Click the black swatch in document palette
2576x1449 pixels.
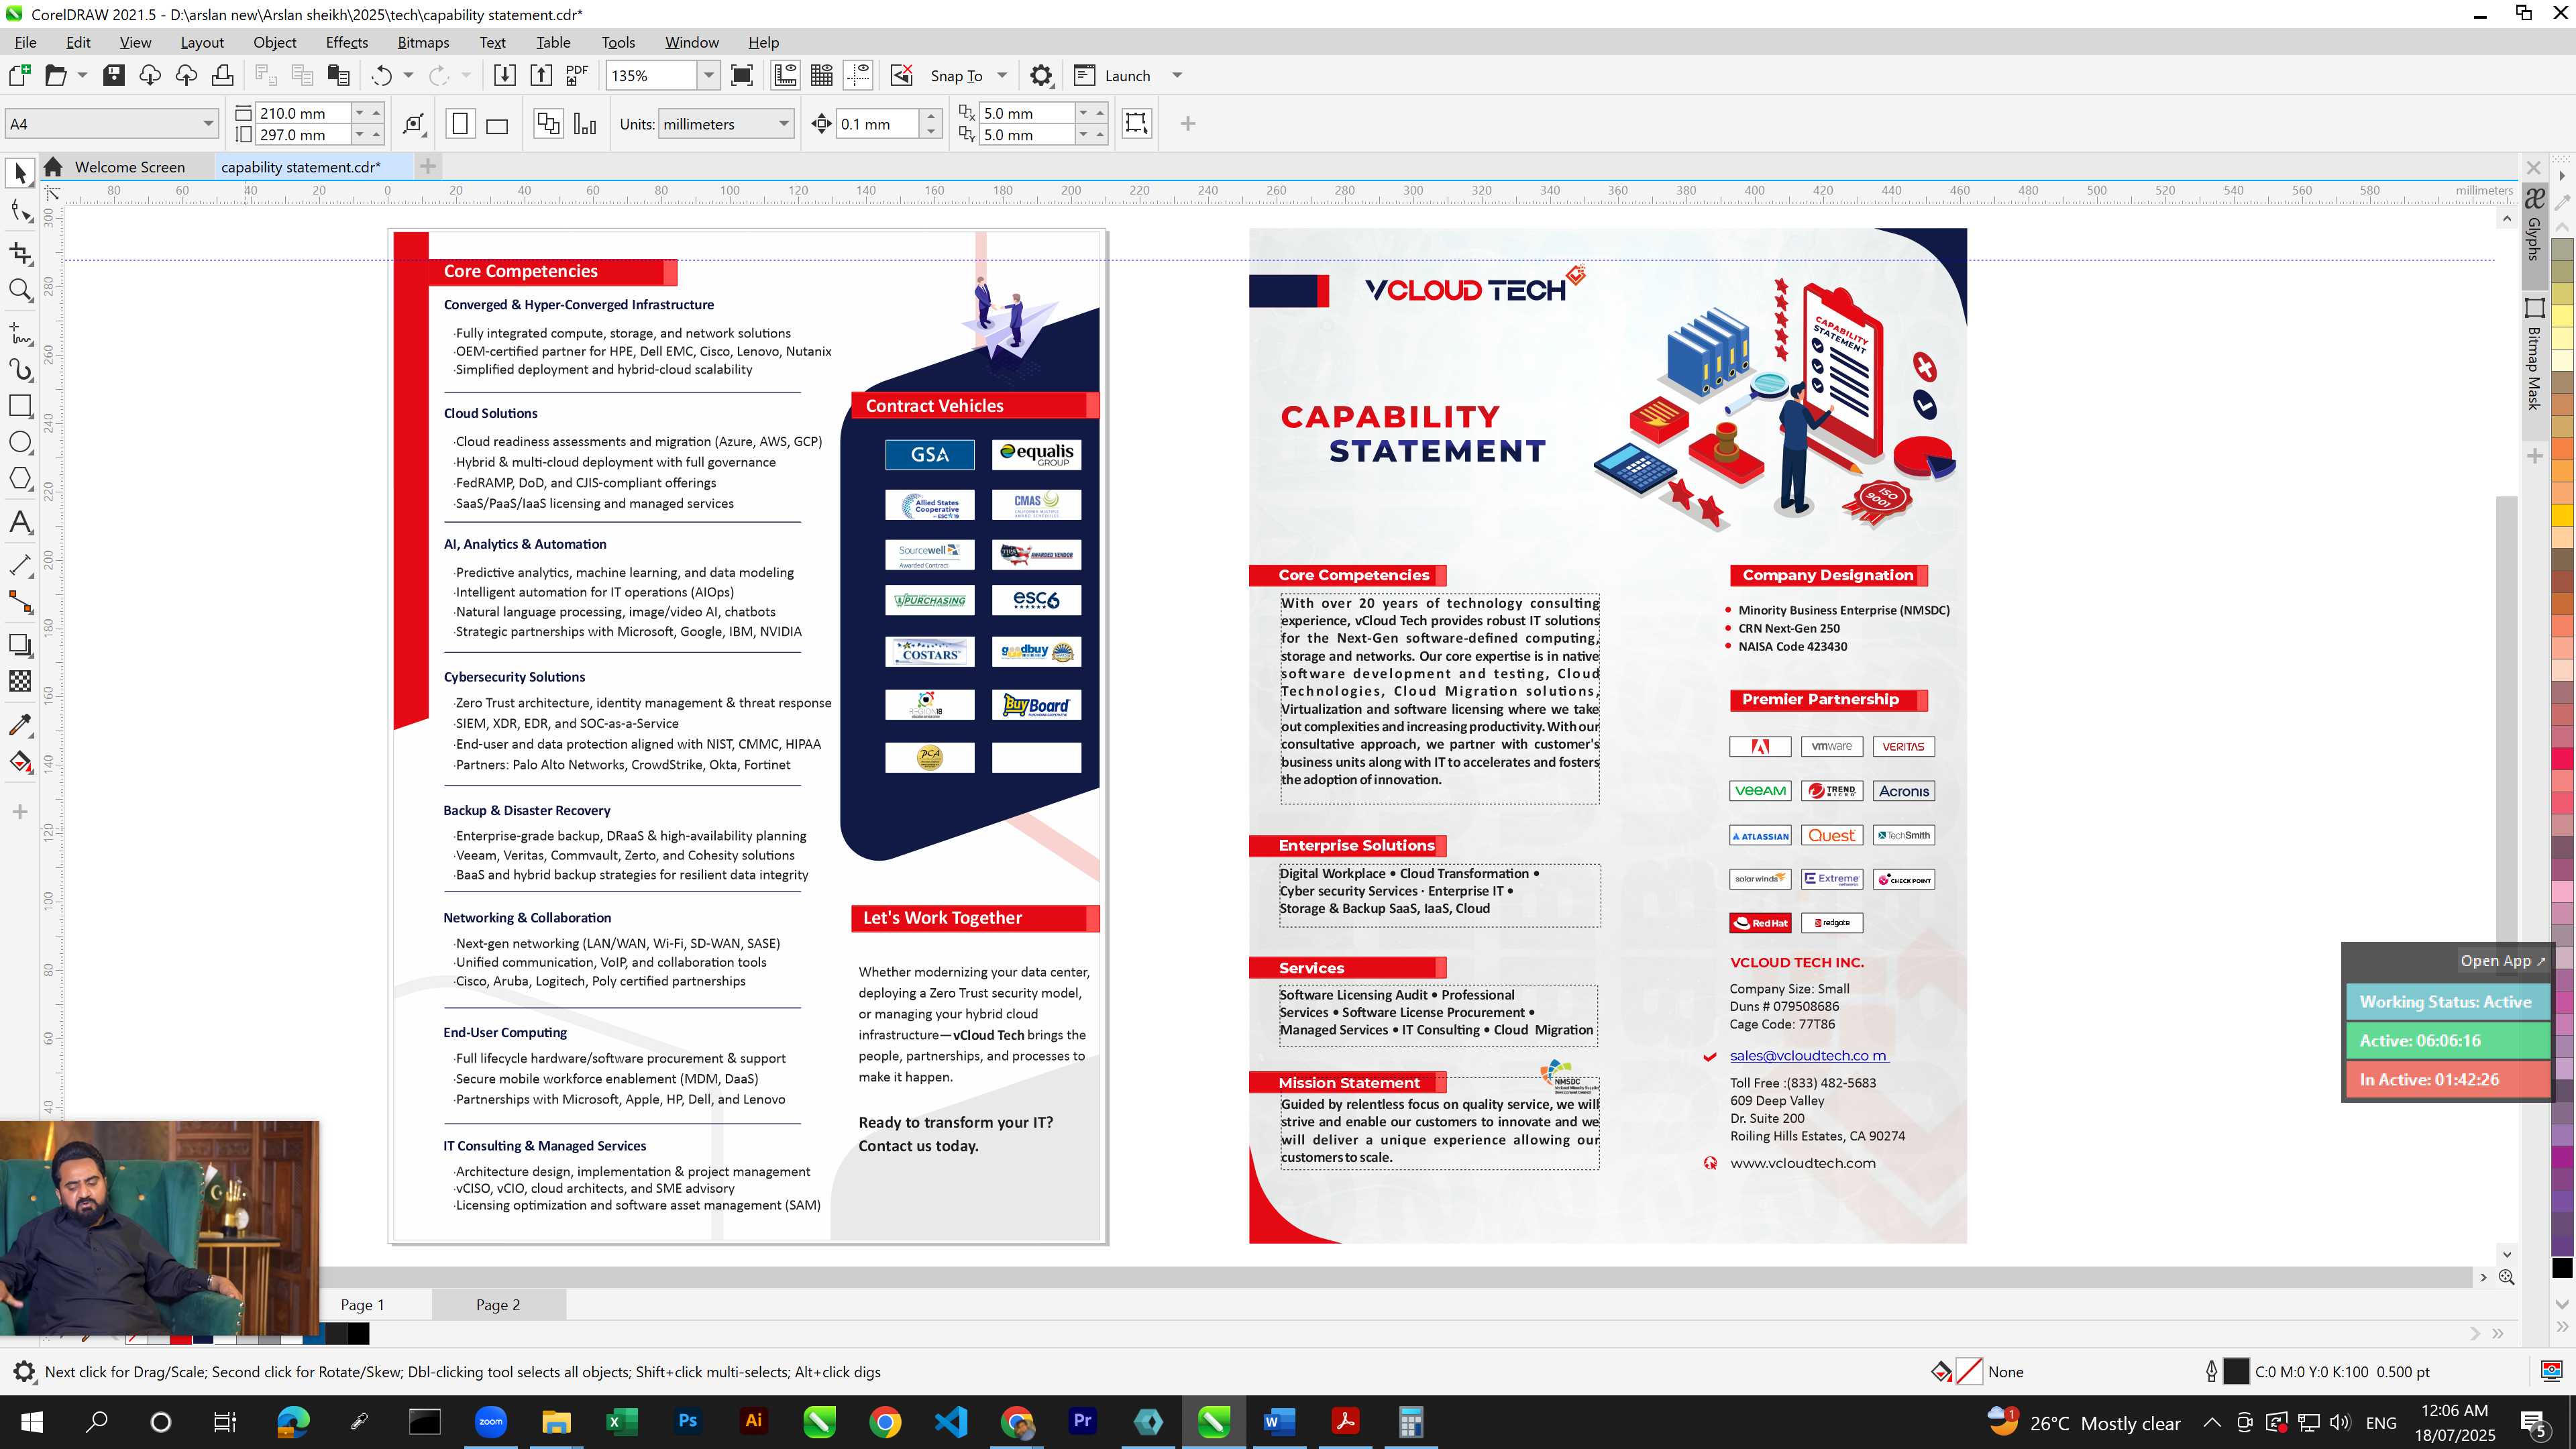point(358,1333)
